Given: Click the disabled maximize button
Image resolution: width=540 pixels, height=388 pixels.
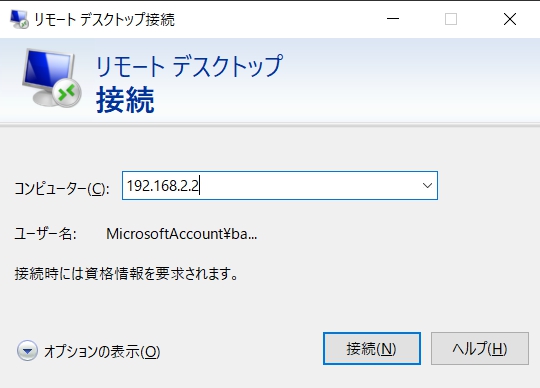Looking at the screenshot, I should coord(451,19).
